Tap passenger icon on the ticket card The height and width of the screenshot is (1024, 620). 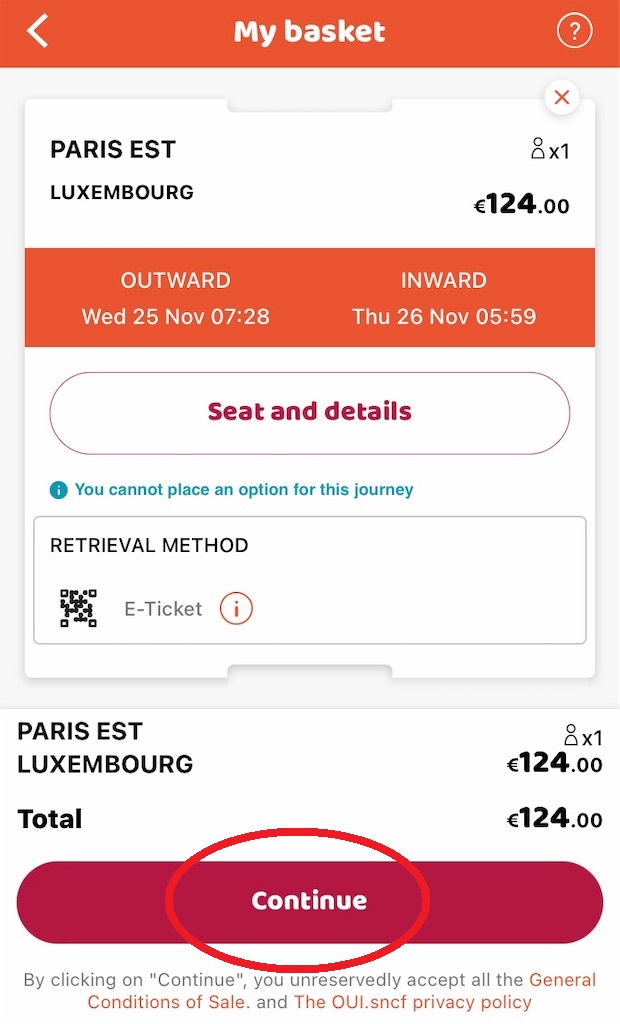[538, 149]
